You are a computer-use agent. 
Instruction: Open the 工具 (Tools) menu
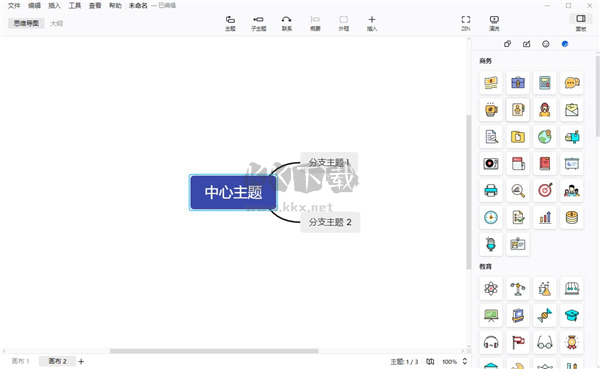(75, 5)
